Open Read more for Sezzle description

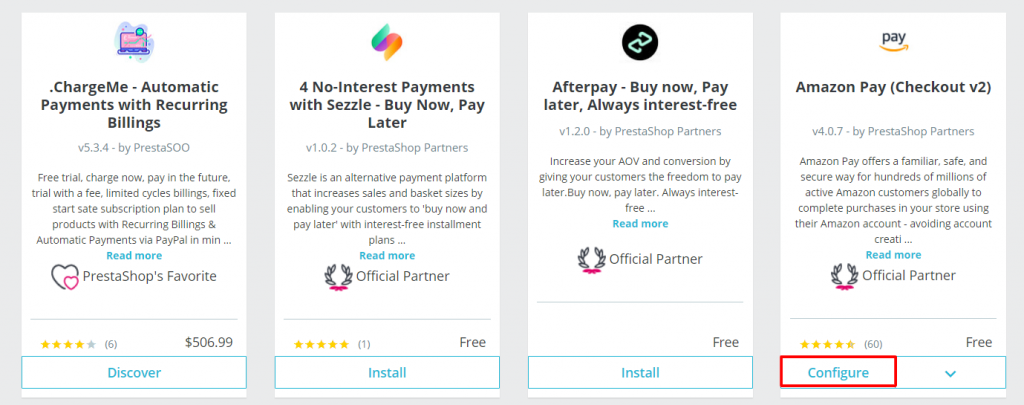click(x=386, y=255)
